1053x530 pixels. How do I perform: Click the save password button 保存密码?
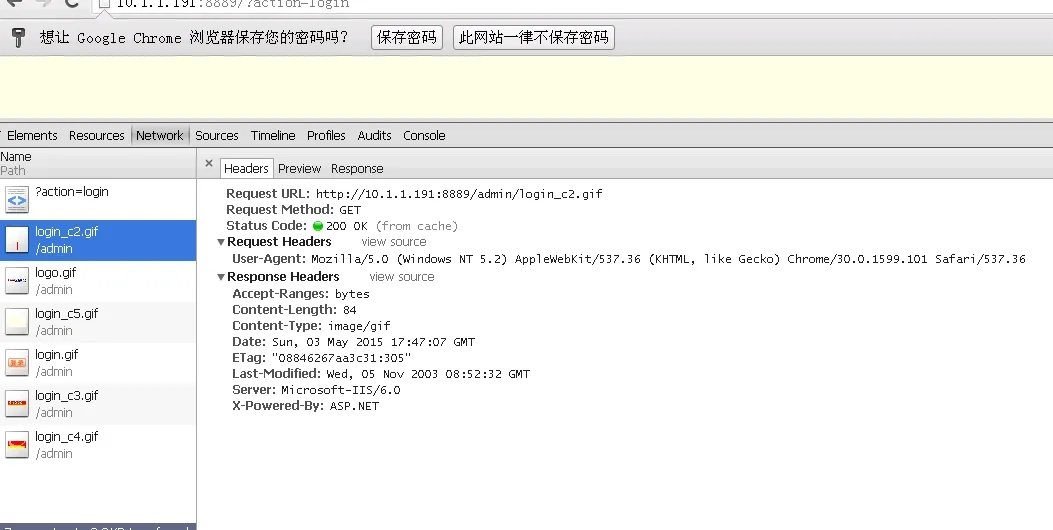point(406,37)
